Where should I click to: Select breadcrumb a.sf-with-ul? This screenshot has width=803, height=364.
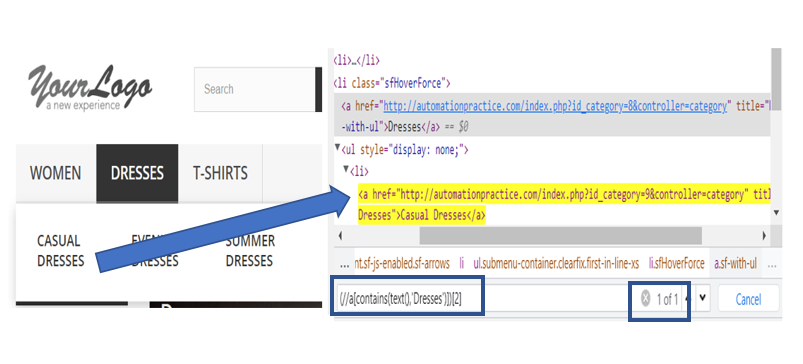pyautogui.click(x=735, y=264)
